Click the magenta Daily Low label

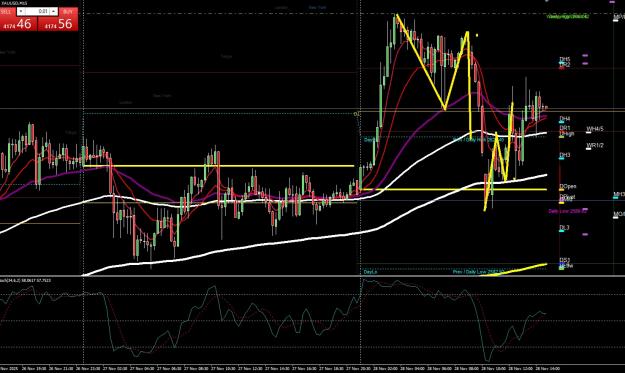pyautogui.click(x=568, y=211)
